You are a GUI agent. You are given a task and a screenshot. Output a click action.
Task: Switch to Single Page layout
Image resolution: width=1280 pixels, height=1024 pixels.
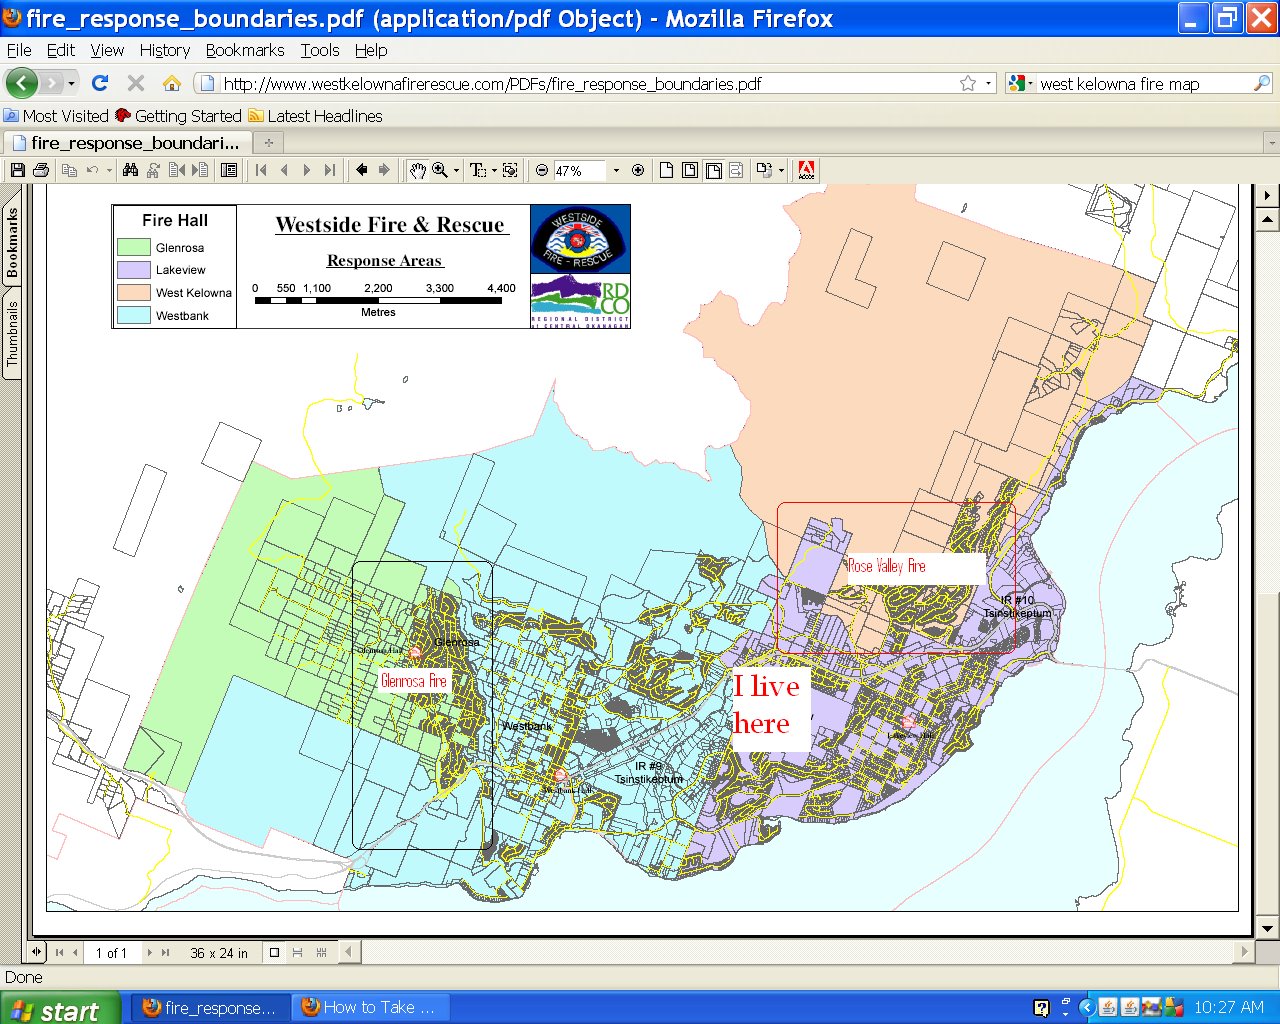(x=276, y=953)
